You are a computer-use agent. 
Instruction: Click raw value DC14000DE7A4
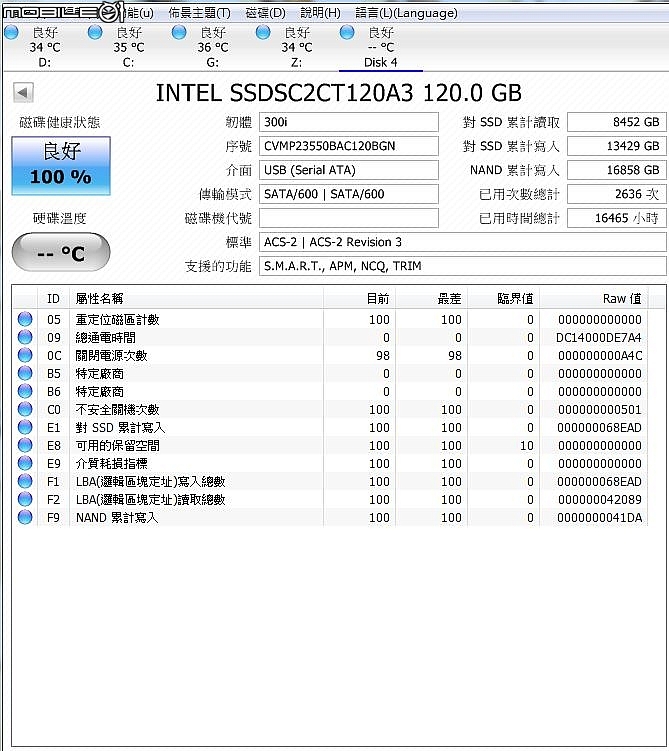[x=599, y=338]
